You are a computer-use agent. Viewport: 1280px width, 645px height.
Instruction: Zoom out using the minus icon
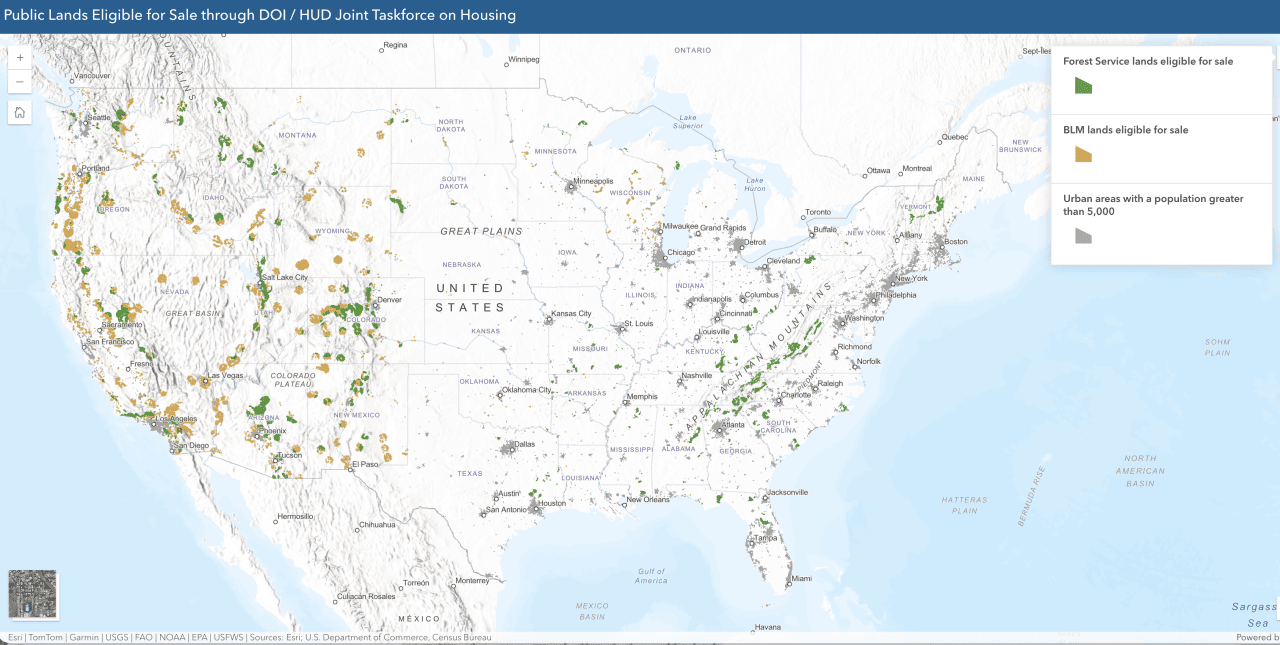(x=19, y=82)
